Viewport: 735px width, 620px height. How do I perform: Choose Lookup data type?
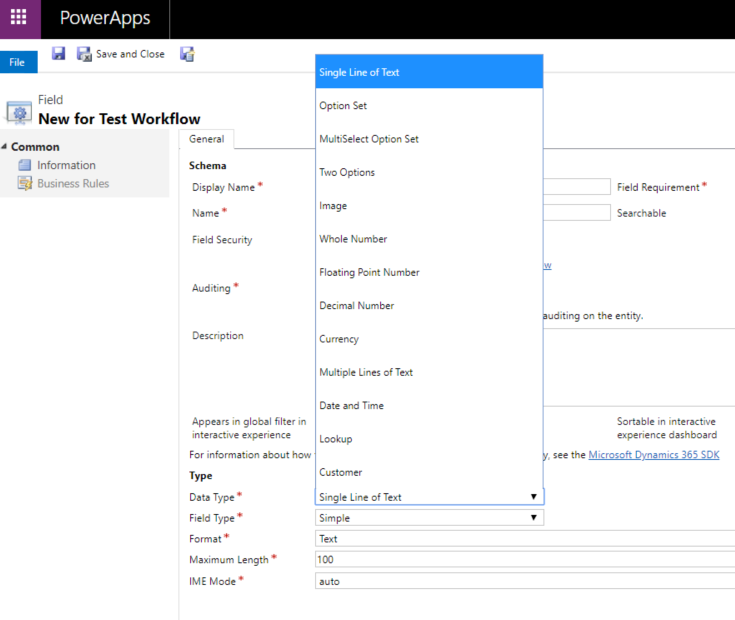[x=429, y=439]
